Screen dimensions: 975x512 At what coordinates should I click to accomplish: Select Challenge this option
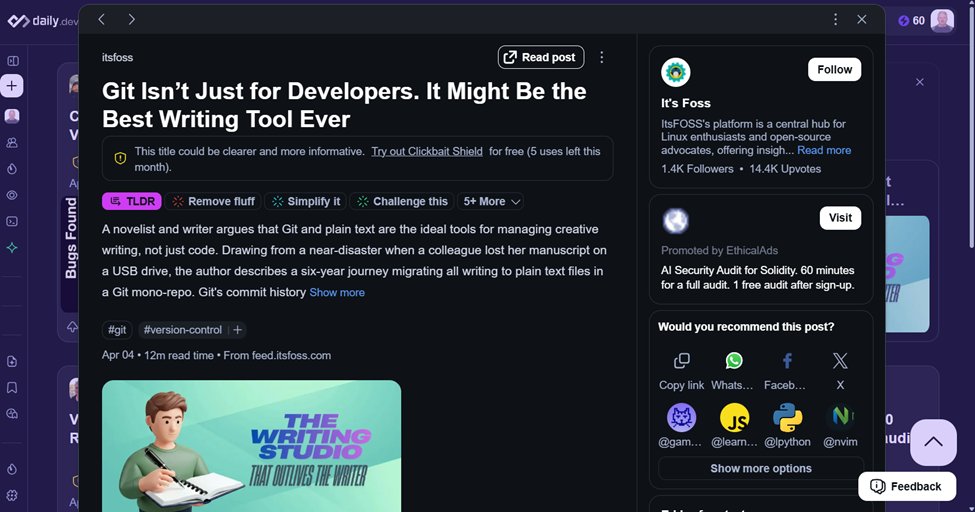coord(402,201)
